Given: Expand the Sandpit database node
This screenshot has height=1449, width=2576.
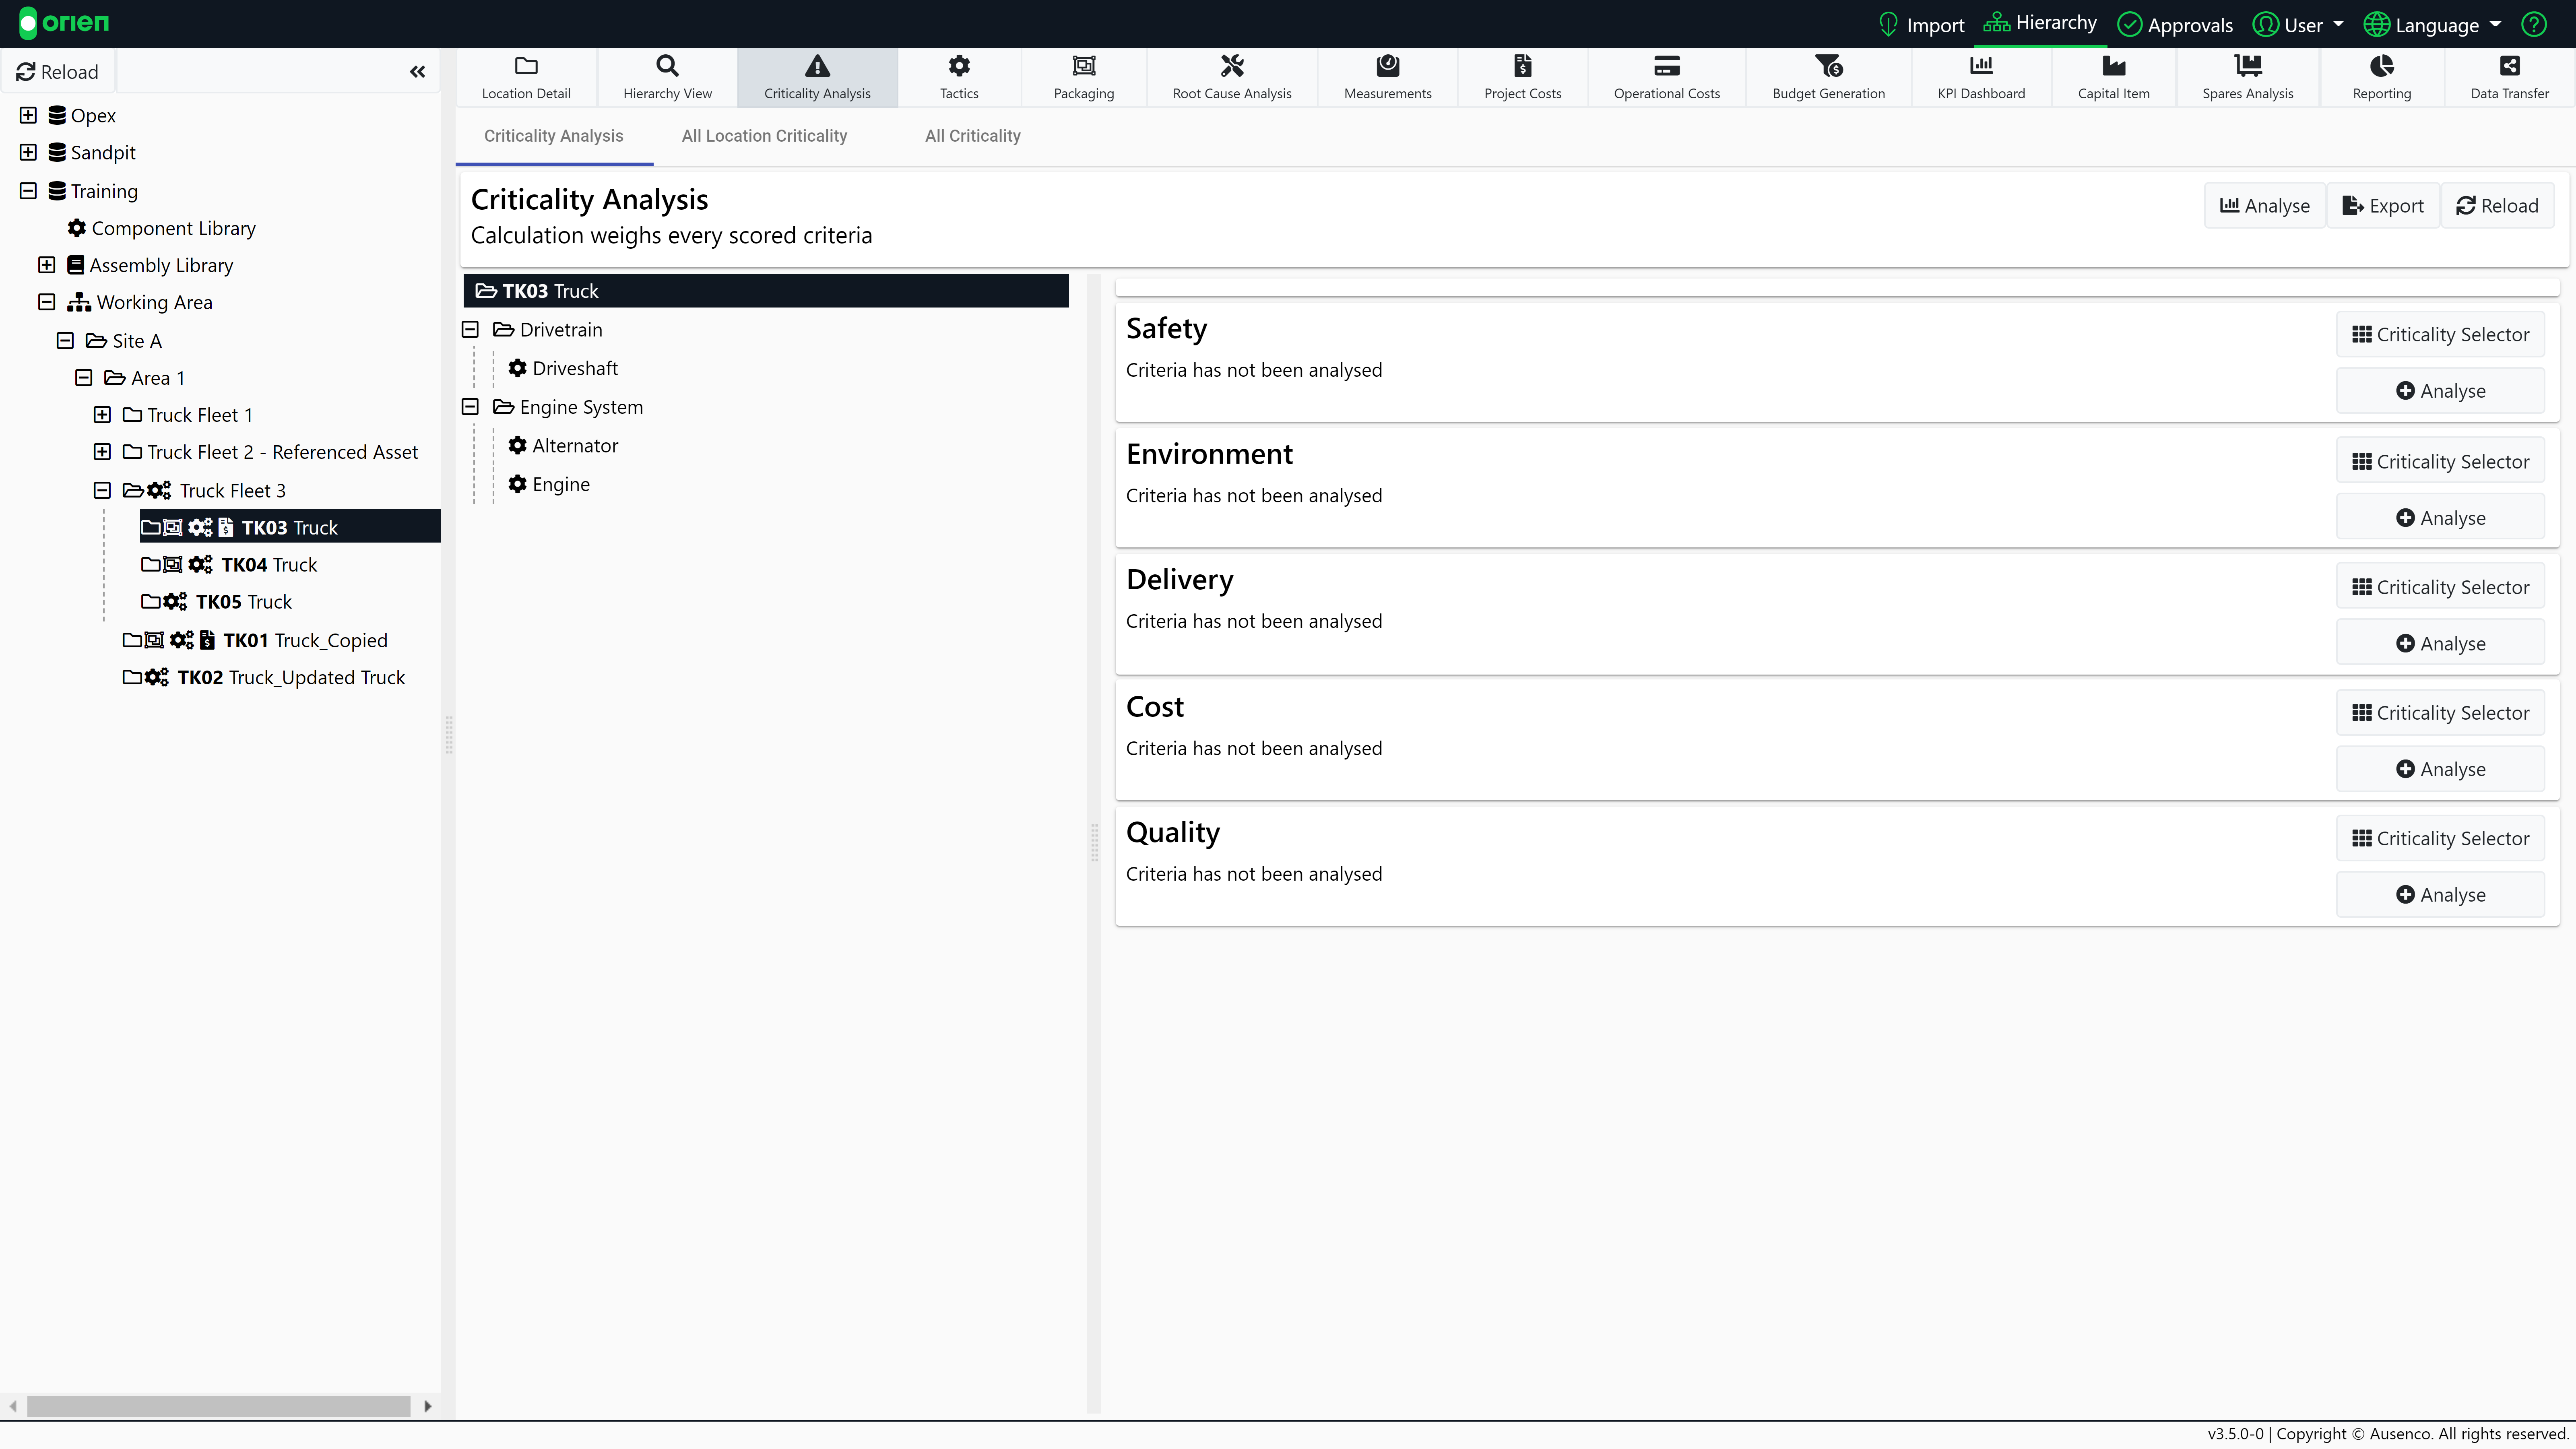Looking at the screenshot, I should 28,152.
